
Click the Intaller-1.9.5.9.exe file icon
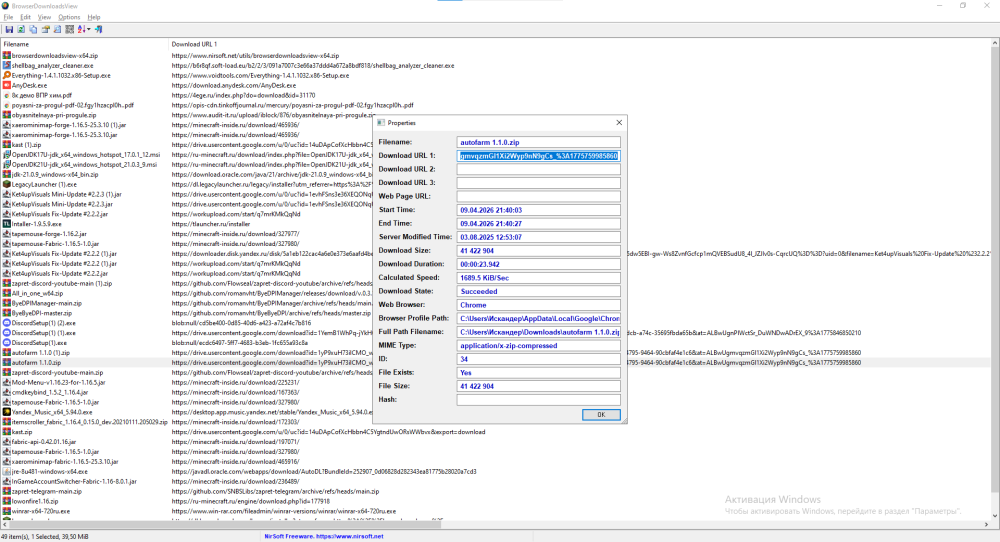6,224
